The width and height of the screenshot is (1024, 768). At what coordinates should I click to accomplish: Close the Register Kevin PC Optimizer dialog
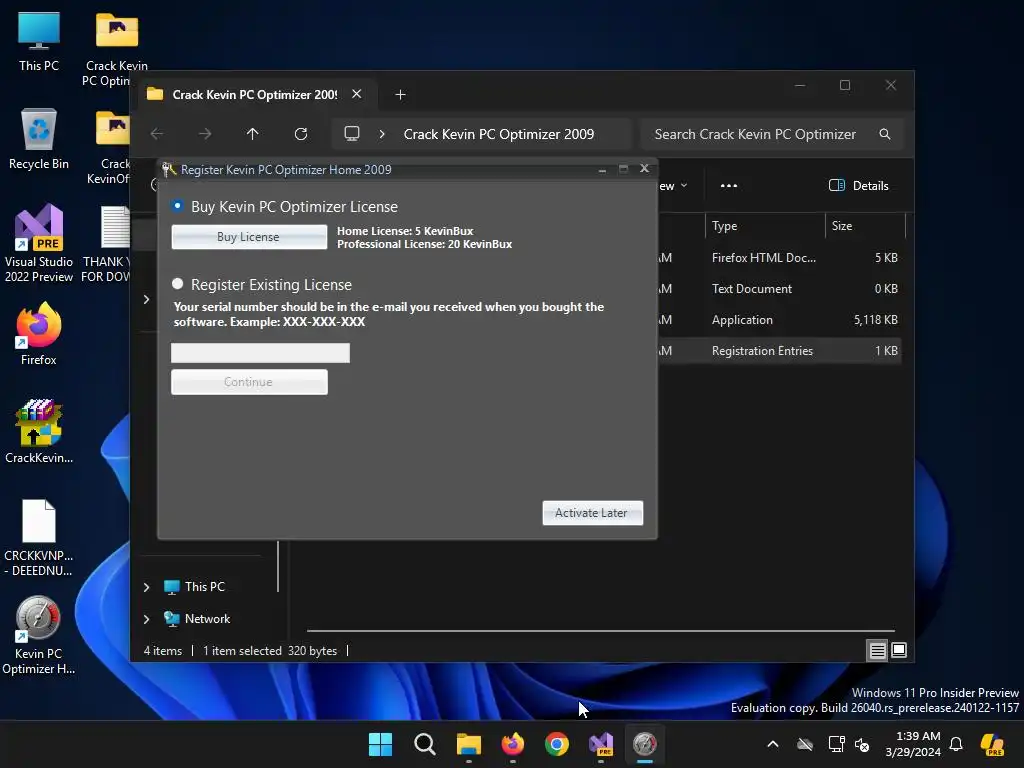(645, 168)
